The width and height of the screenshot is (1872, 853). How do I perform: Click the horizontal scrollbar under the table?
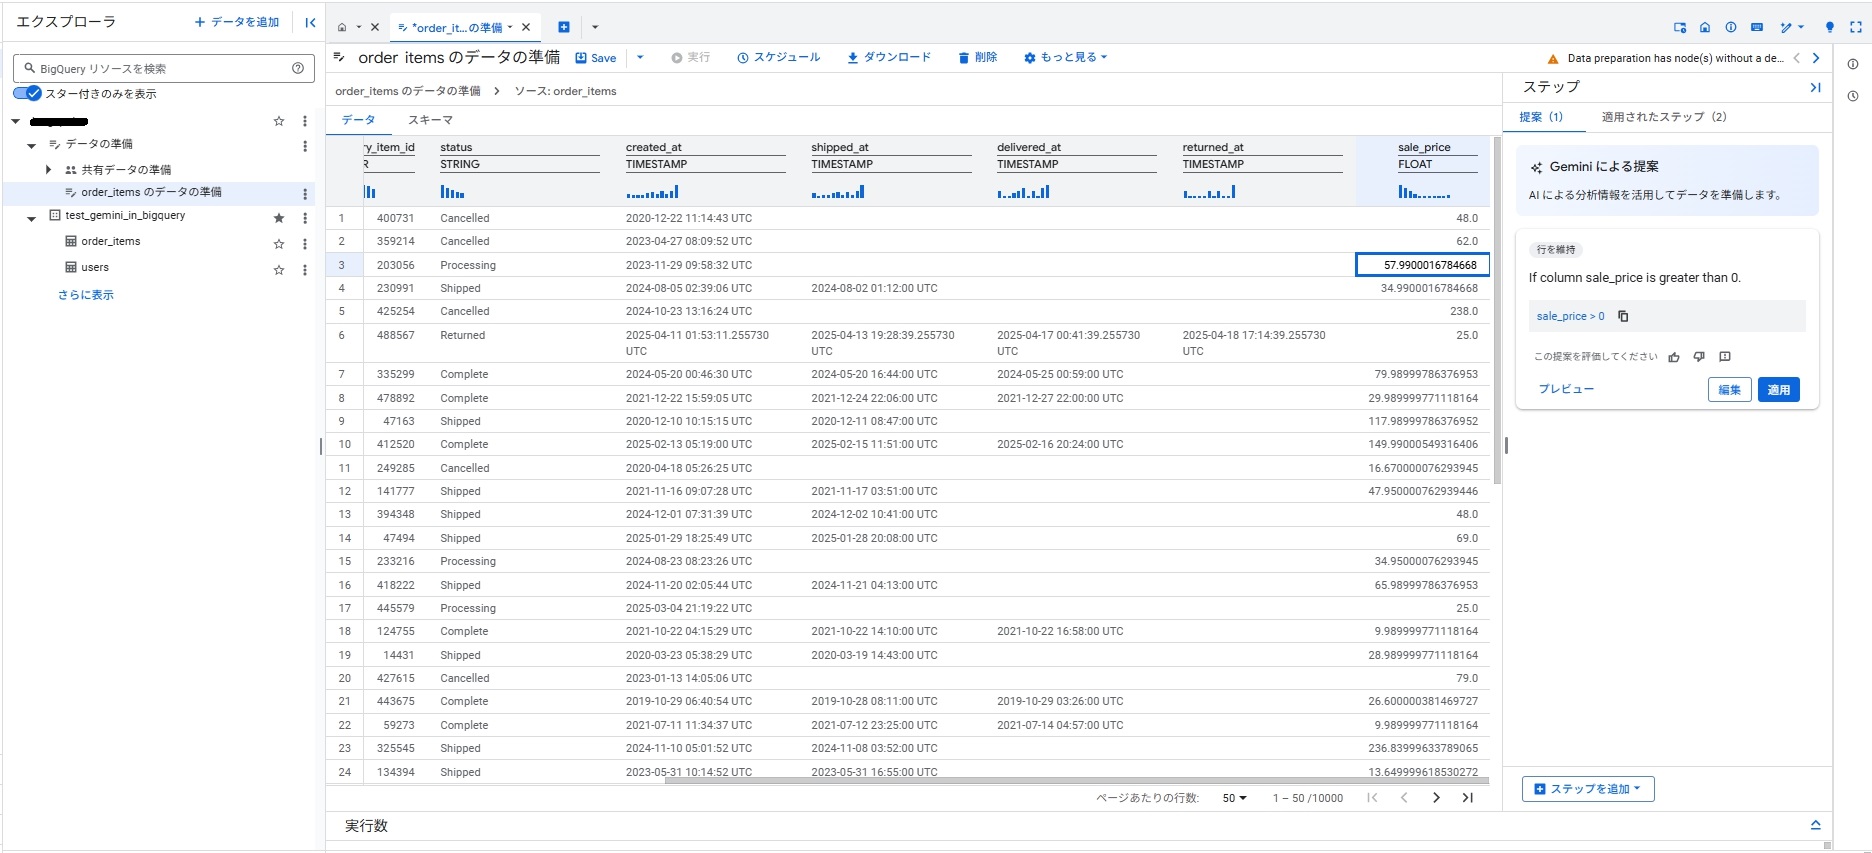tap(1075, 781)
